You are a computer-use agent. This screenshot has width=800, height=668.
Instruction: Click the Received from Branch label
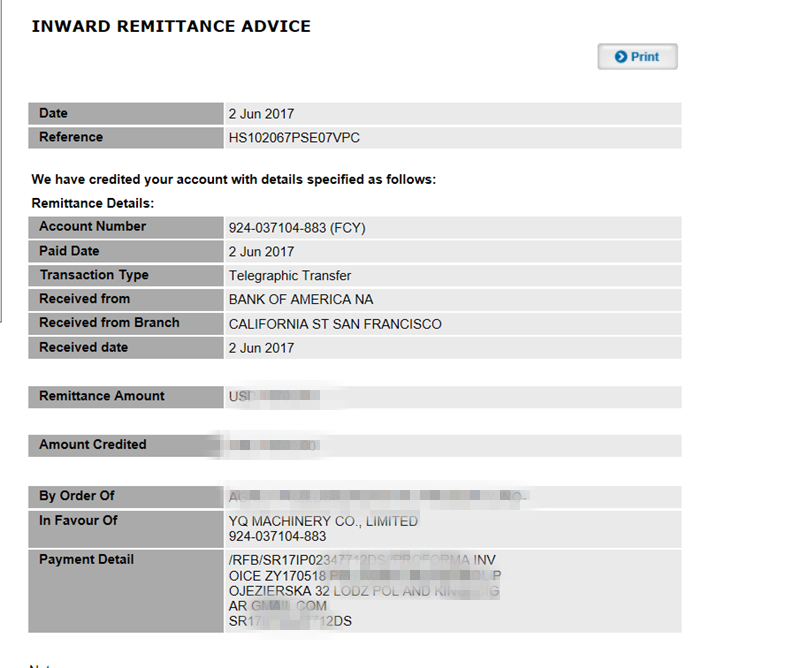pos(109,323)
